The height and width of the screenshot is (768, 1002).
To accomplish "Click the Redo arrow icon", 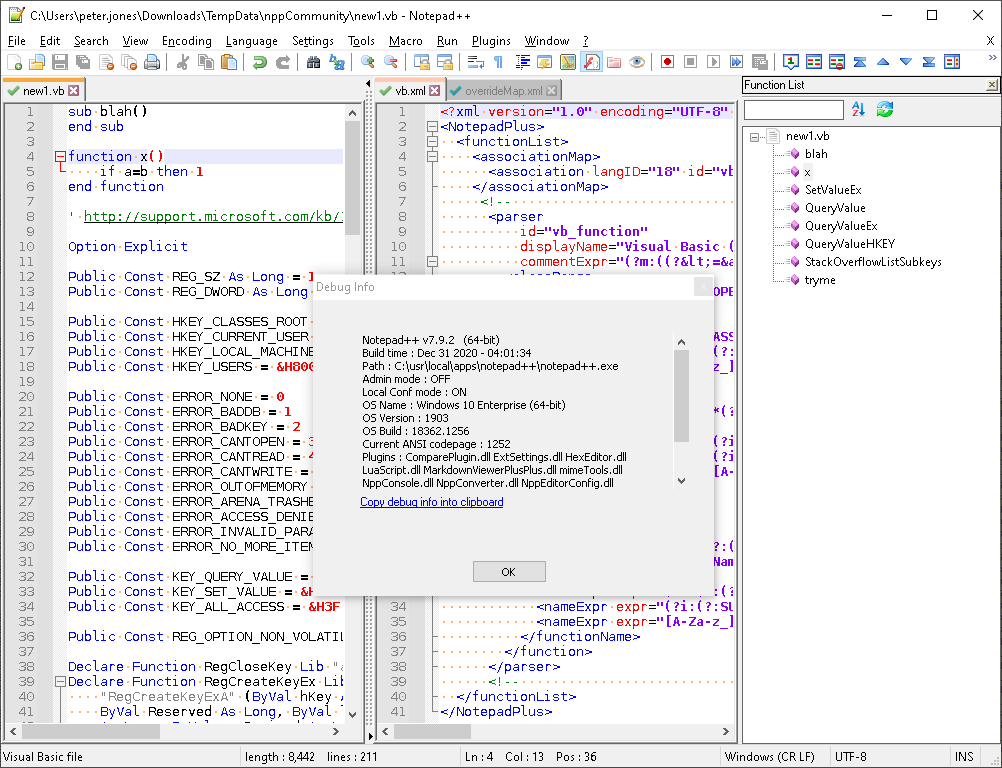I will click(282, 62).
